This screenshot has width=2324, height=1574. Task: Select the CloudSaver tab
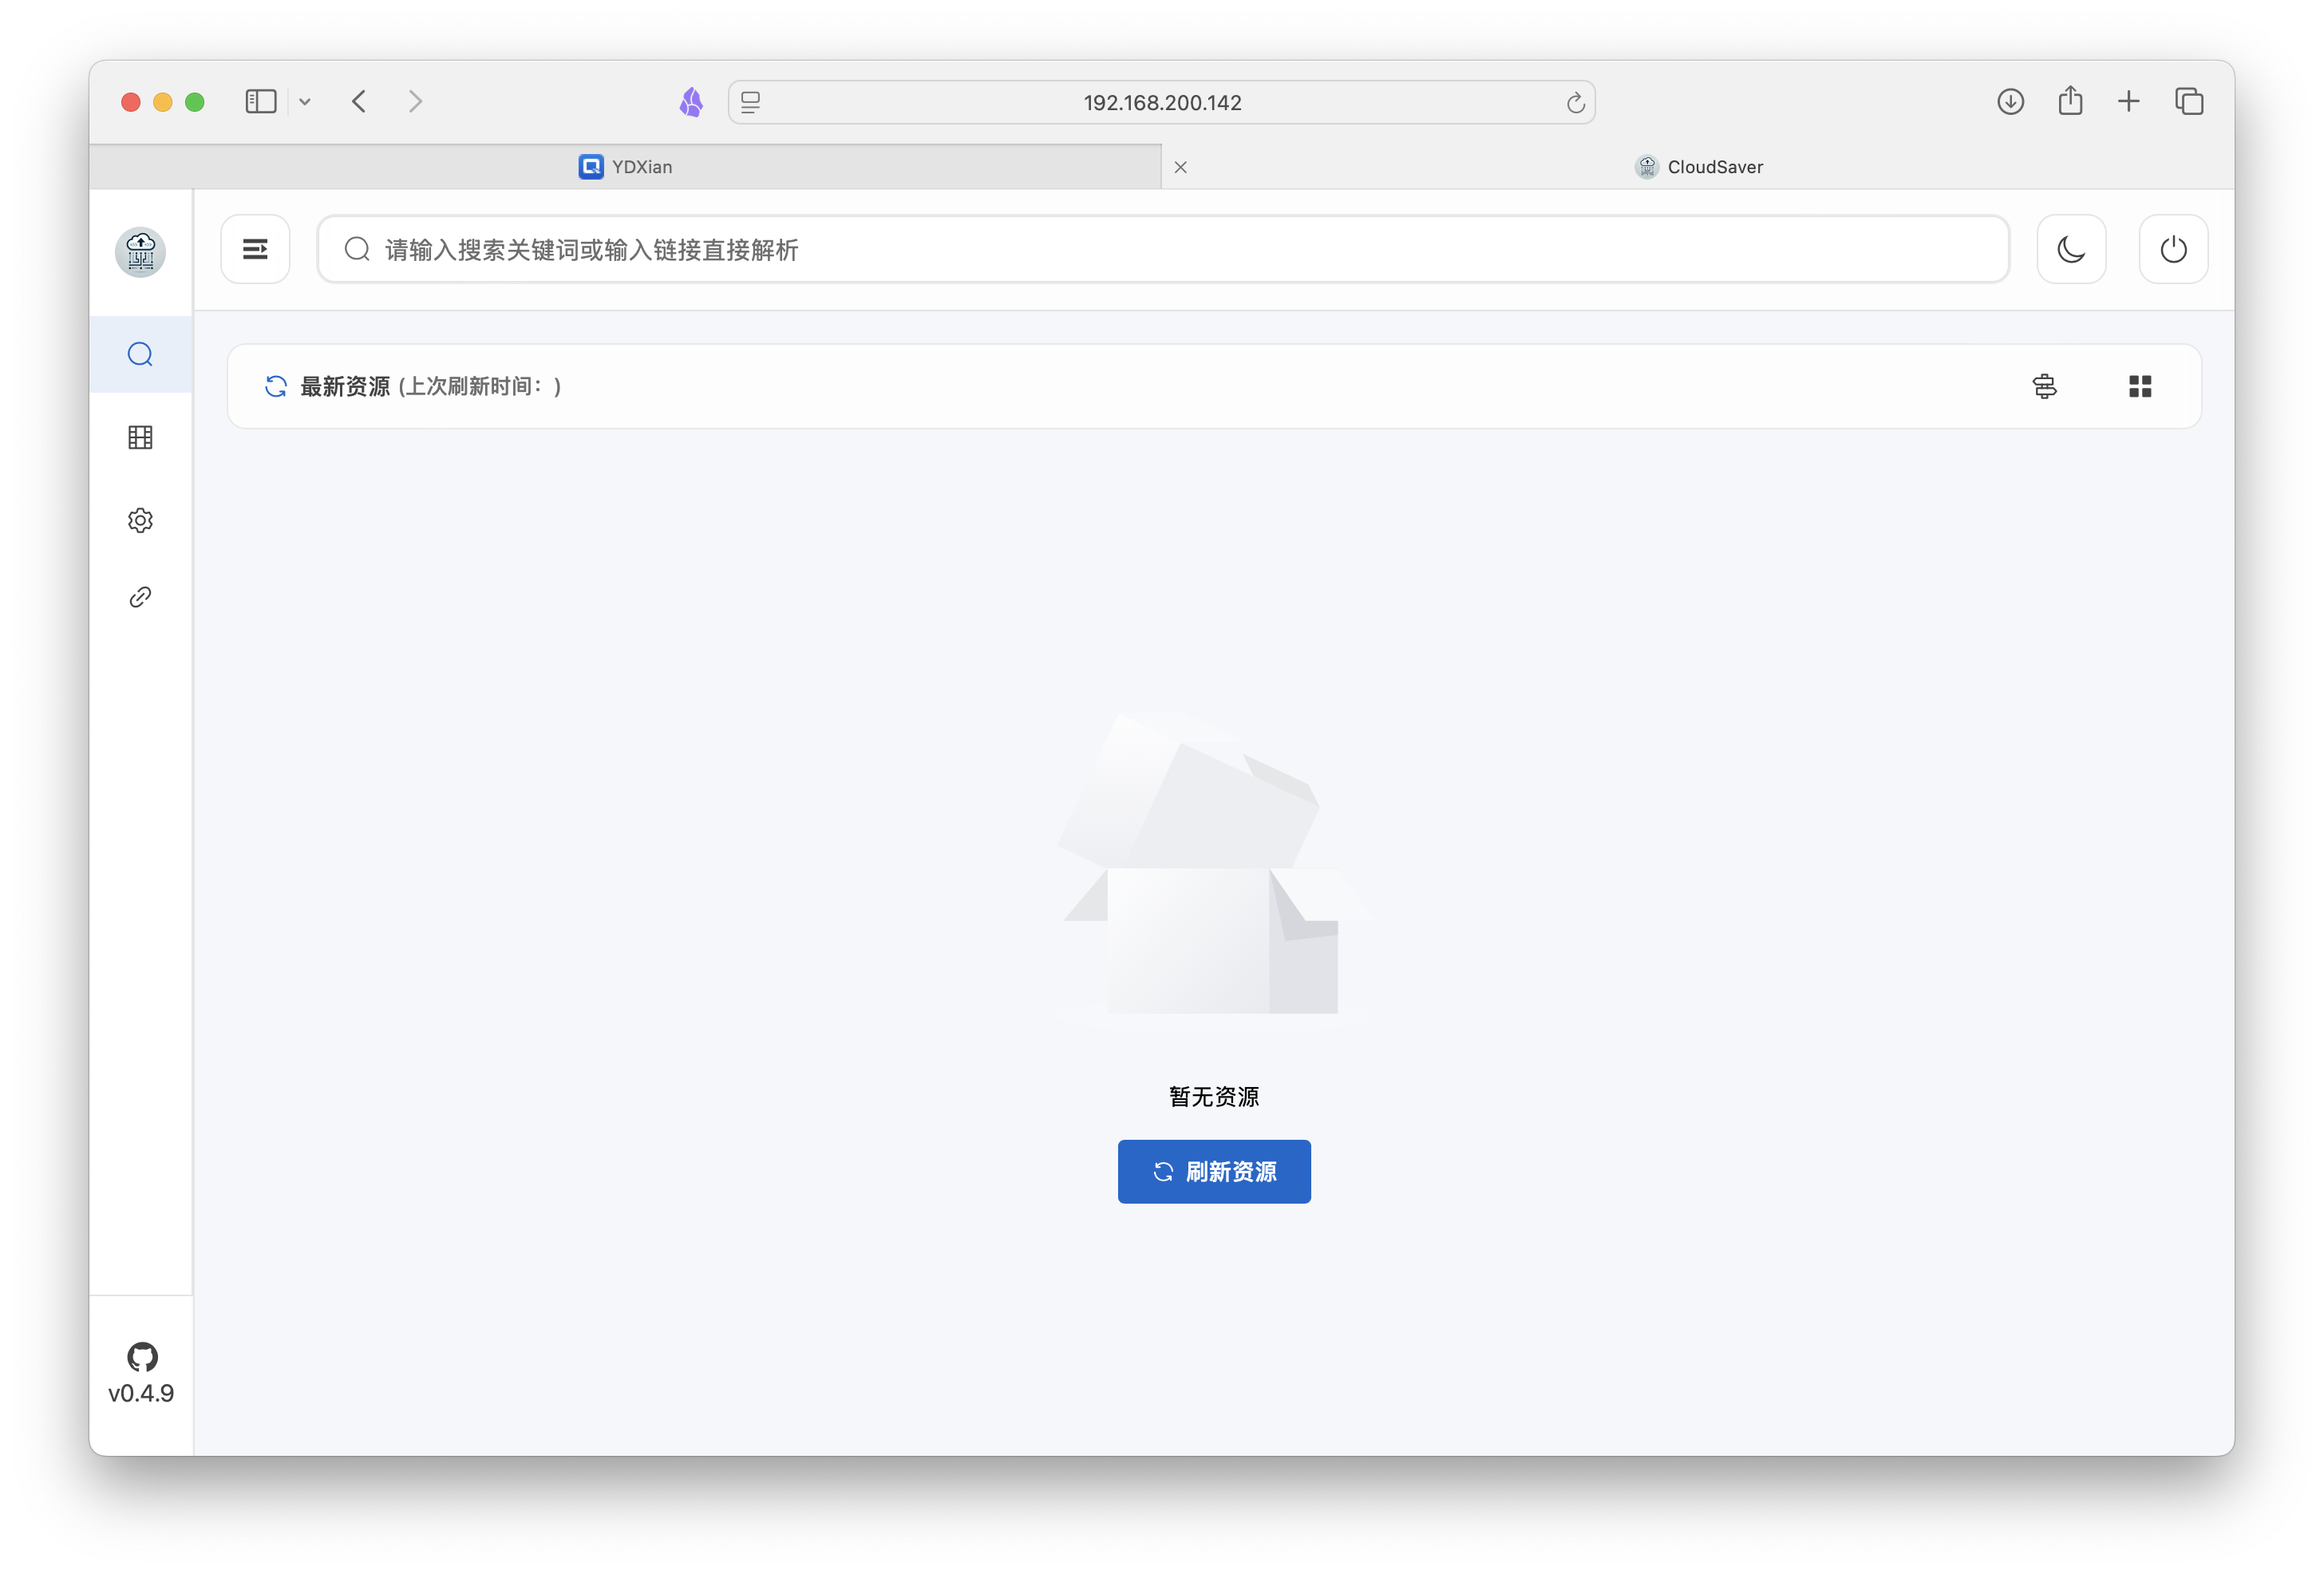coord(1698,167)
